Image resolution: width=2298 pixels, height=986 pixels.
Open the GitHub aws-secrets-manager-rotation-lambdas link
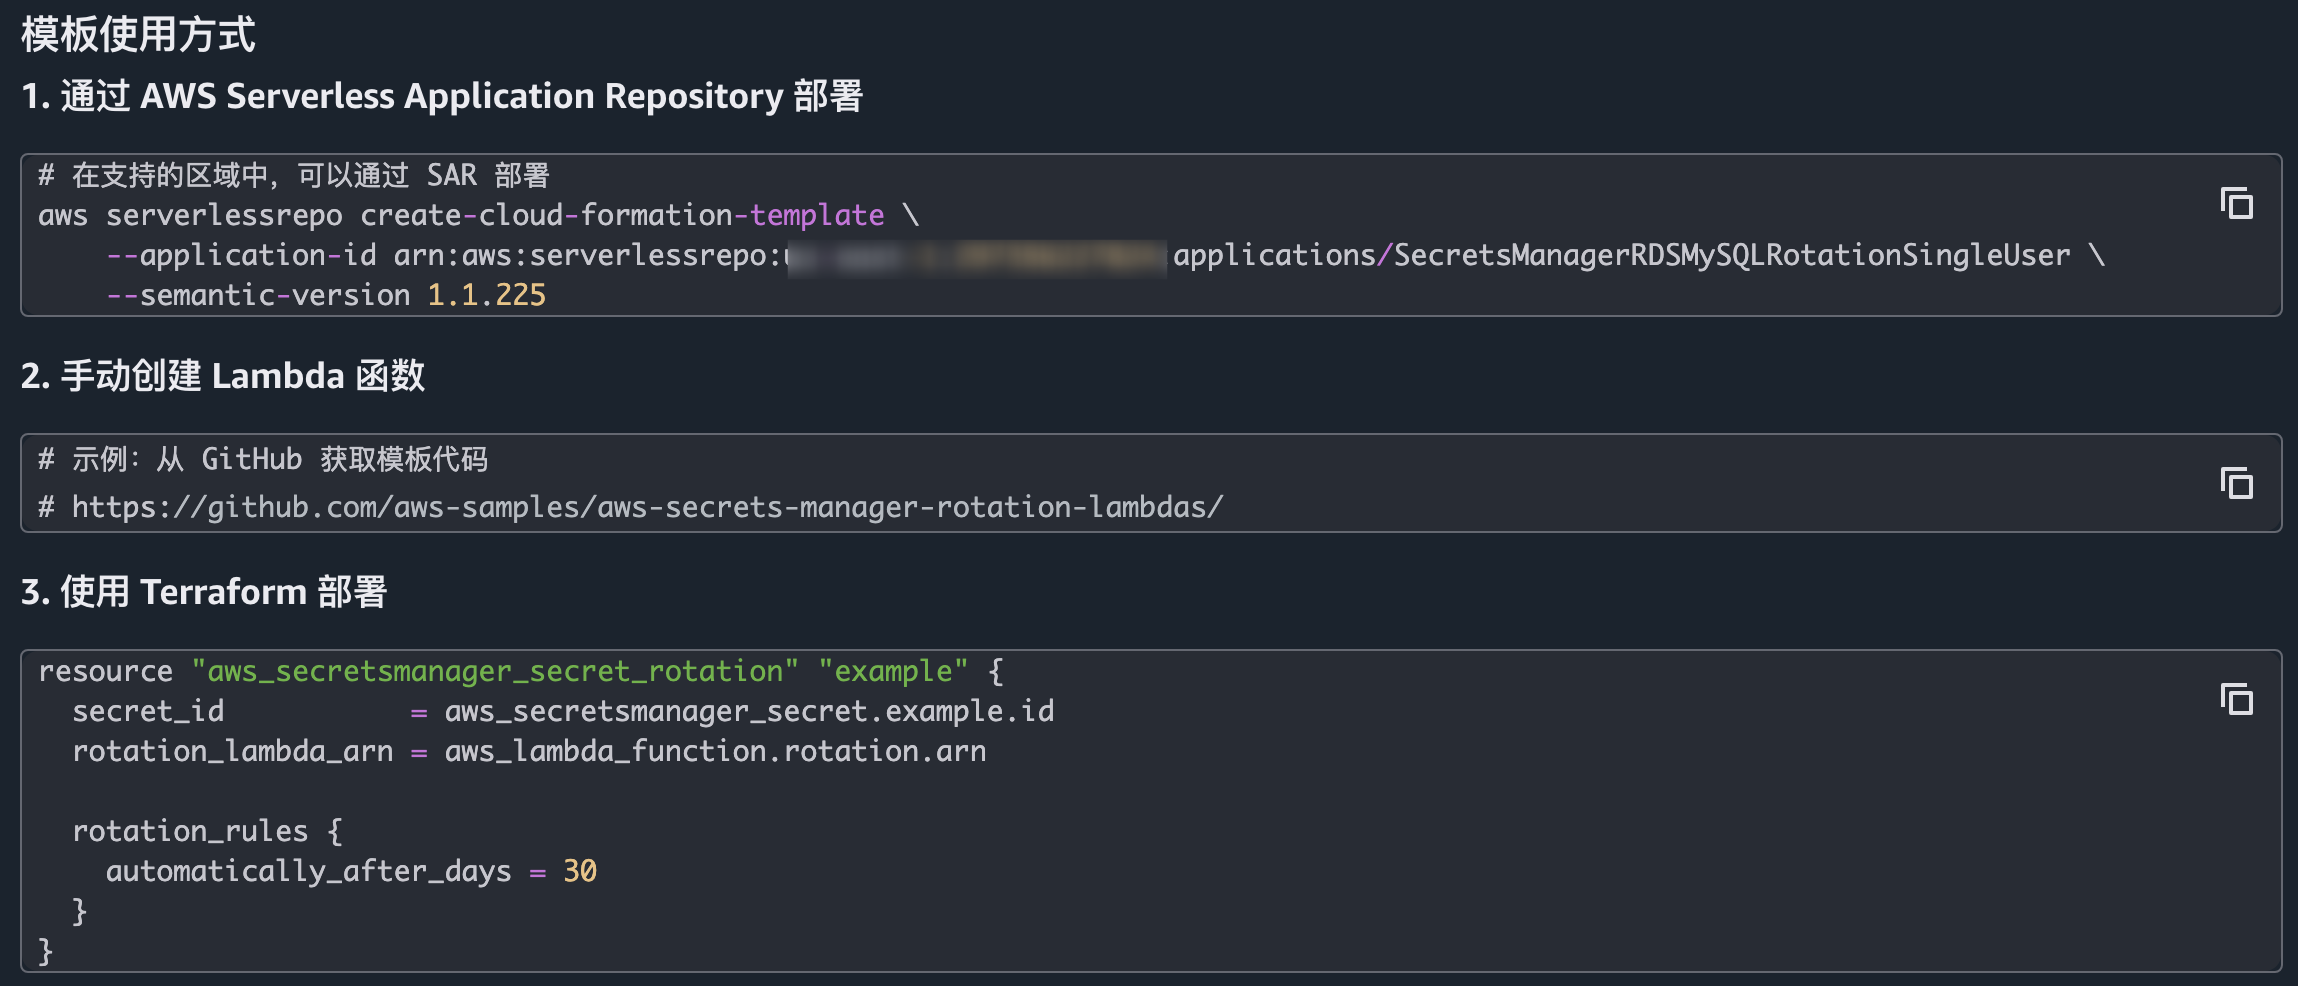(x=644, y=506)
